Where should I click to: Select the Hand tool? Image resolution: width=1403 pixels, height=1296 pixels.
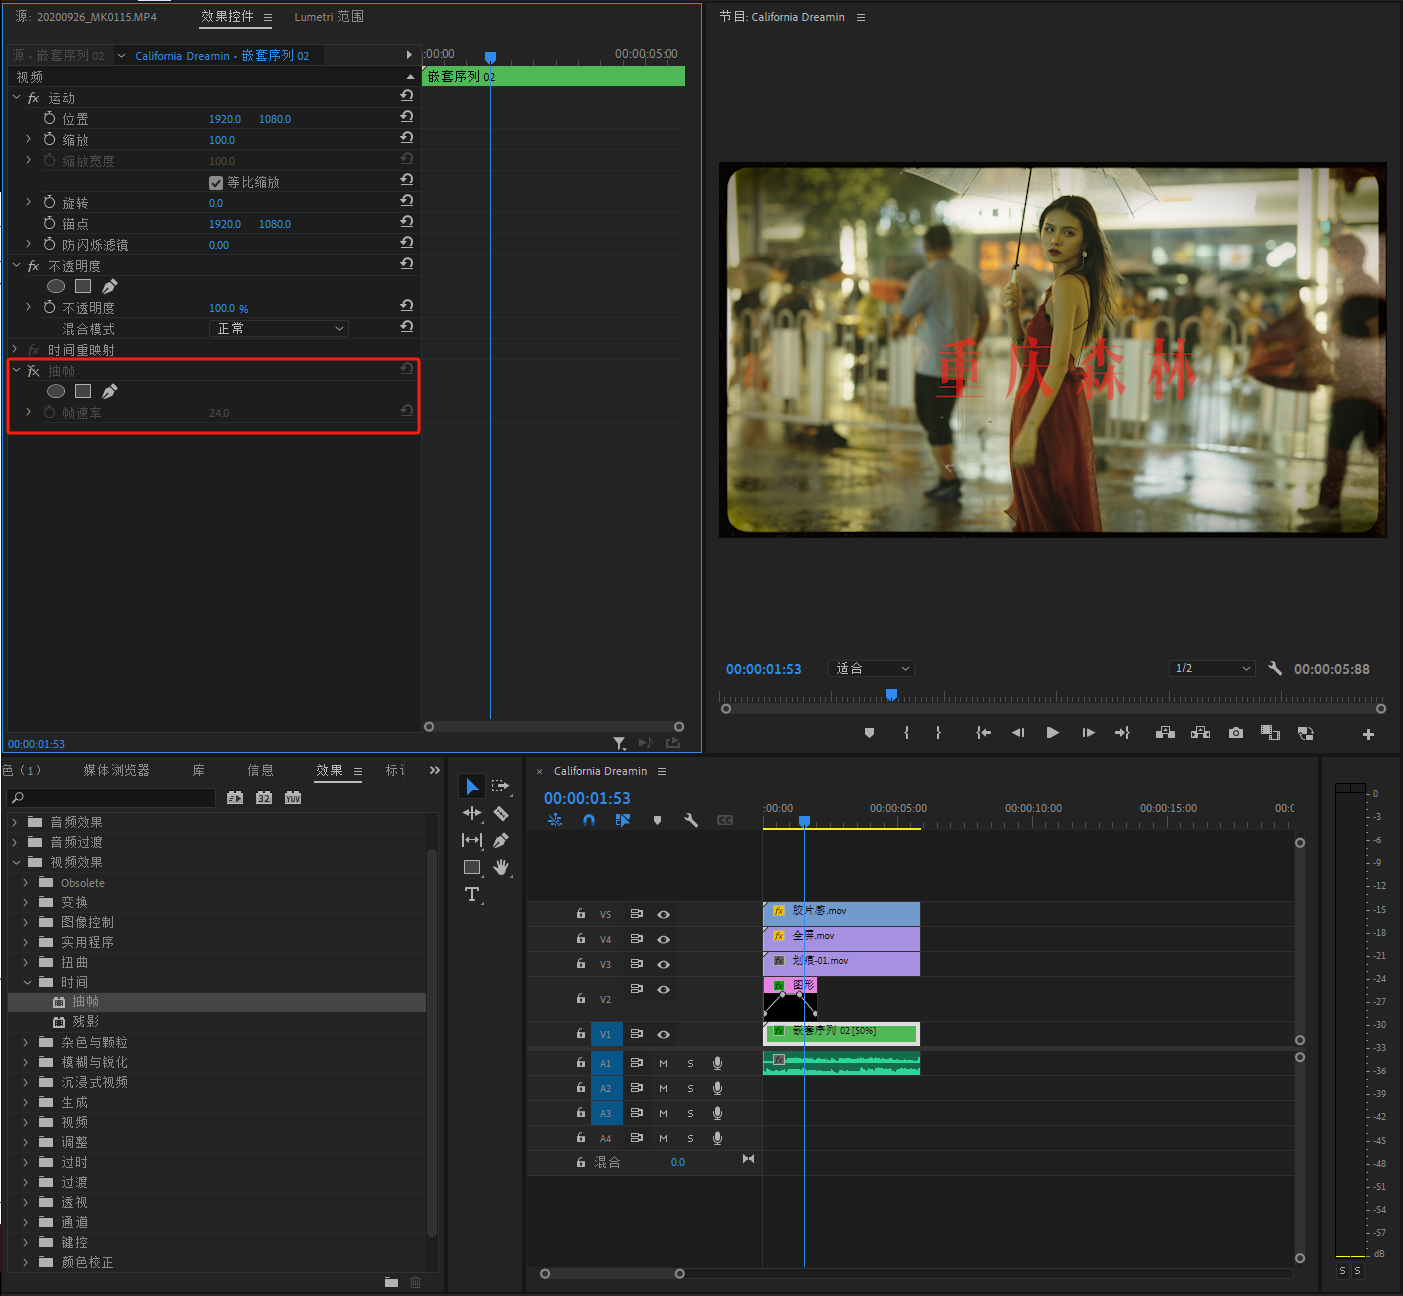501,867
